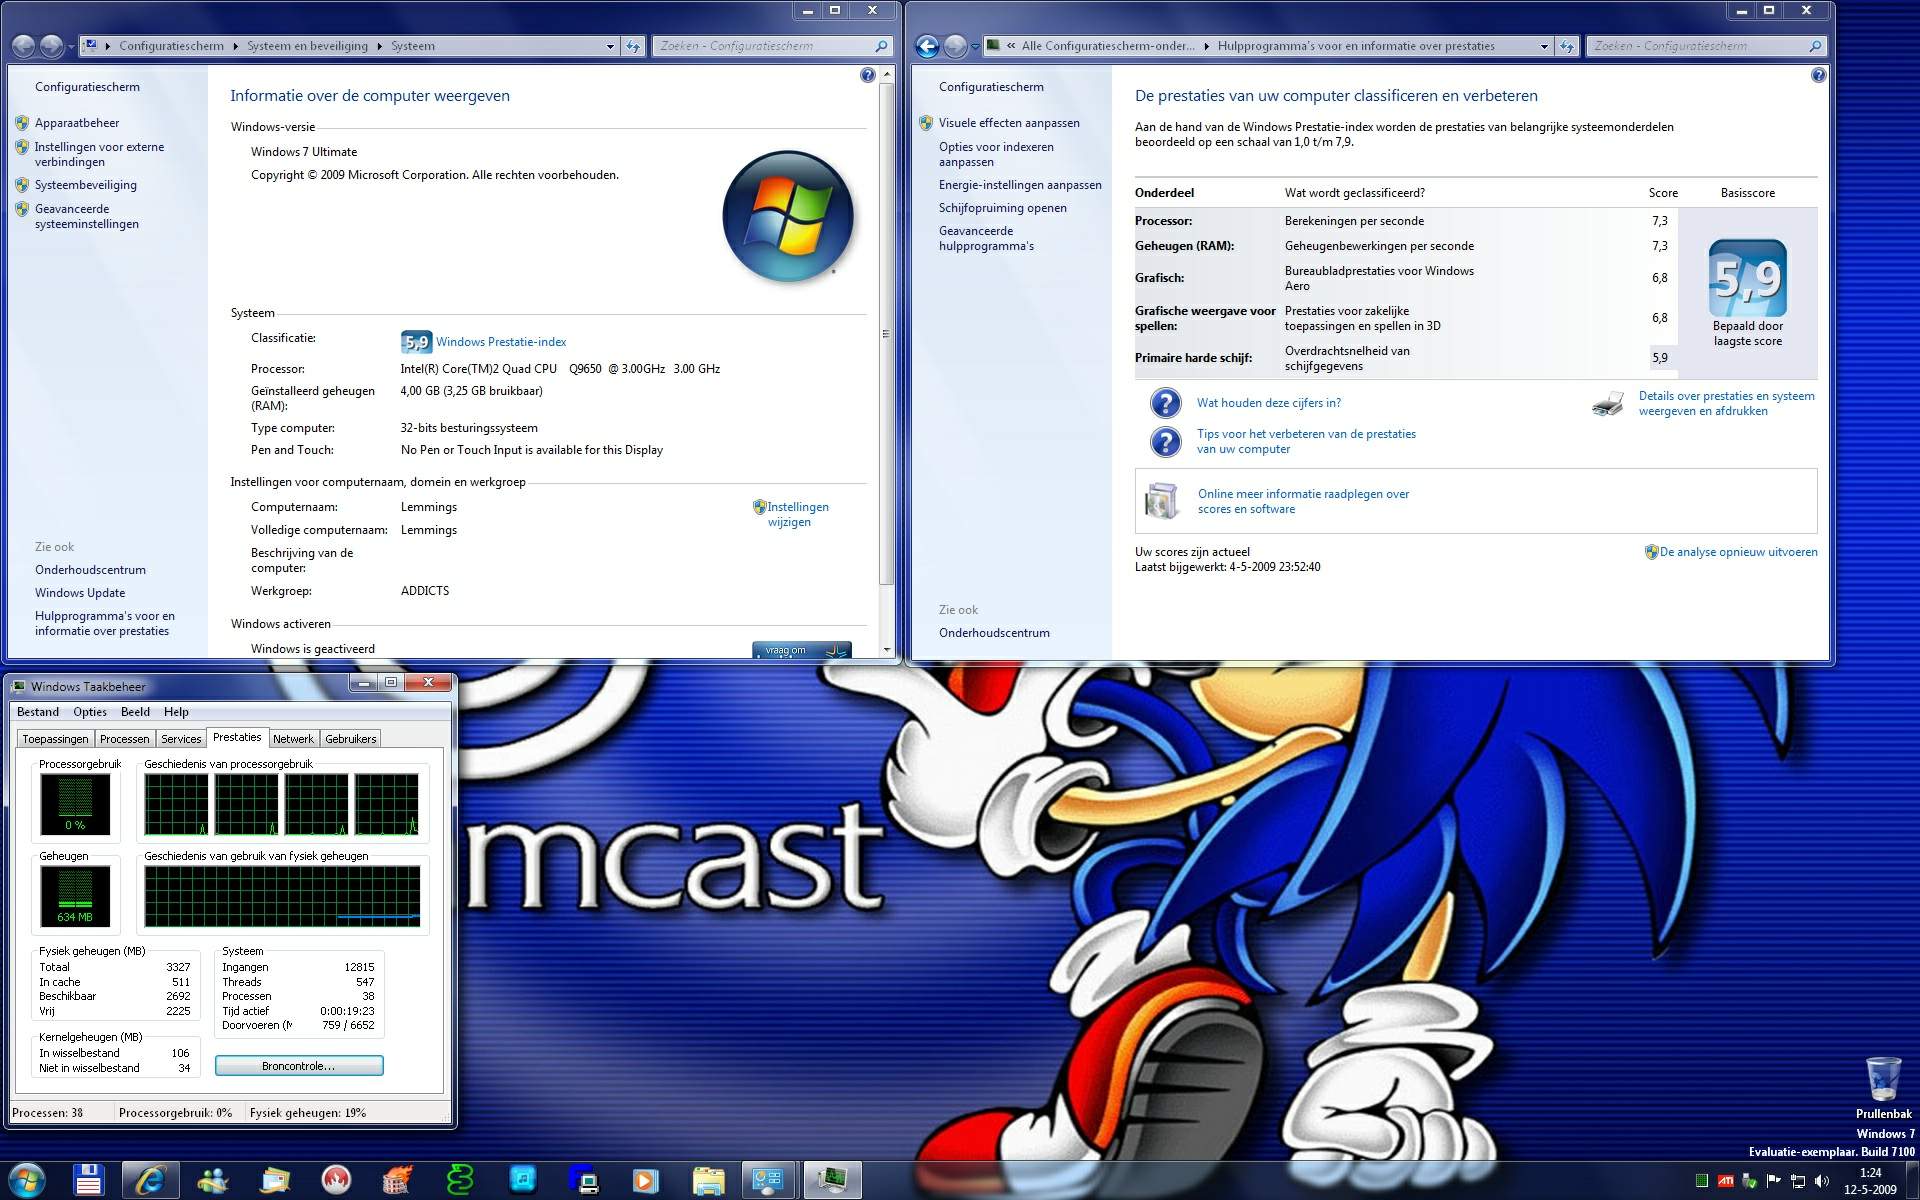
Task: Launch Windows Media Player from taskbar
Action: pyautogui.click(x=646, y=1180)
